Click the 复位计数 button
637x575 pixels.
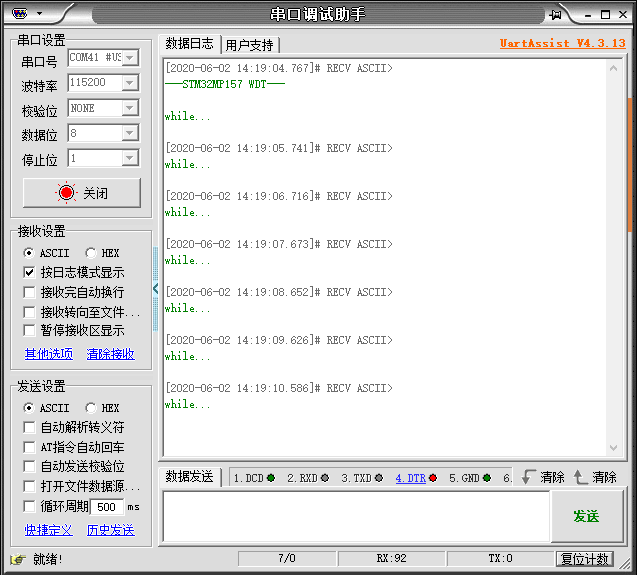(x=585, y=559)
